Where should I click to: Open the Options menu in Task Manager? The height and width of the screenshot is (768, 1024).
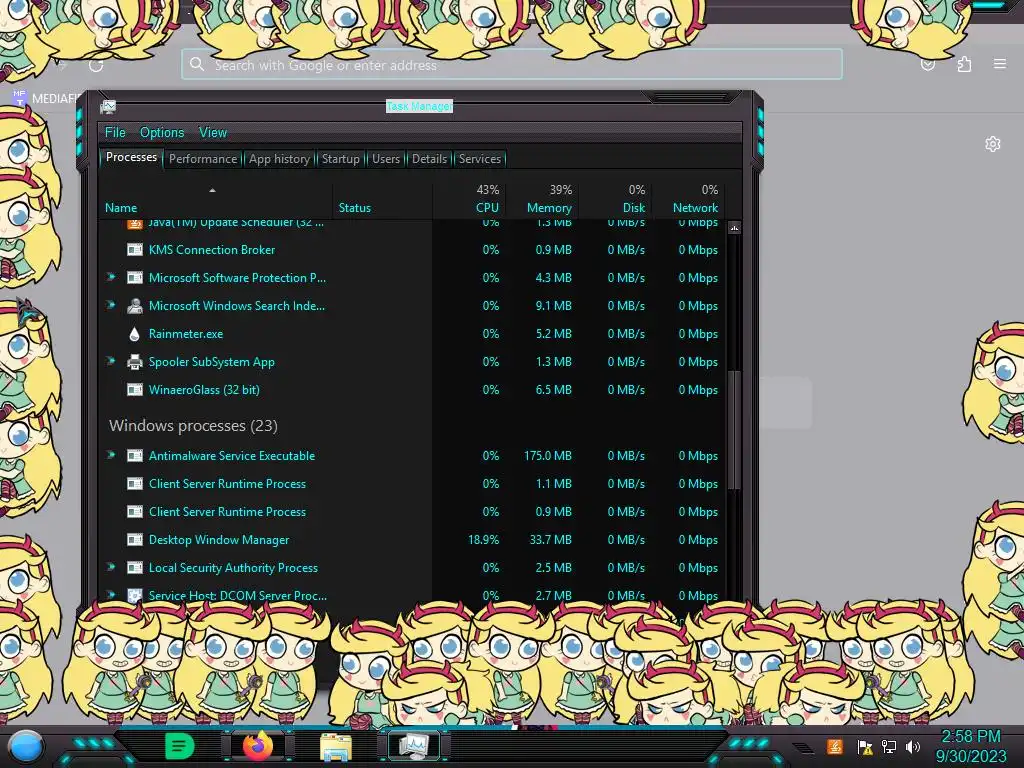tap(162, 133)
